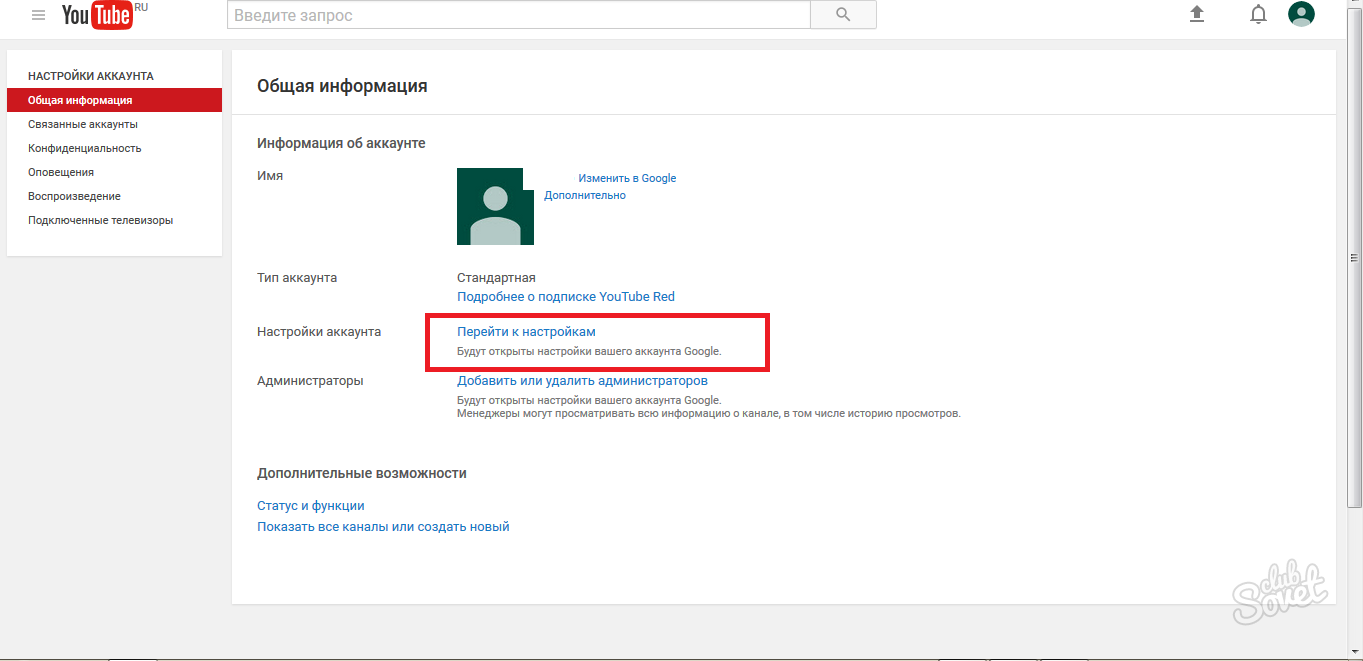Open 'Оповещения' settings section

61,172
